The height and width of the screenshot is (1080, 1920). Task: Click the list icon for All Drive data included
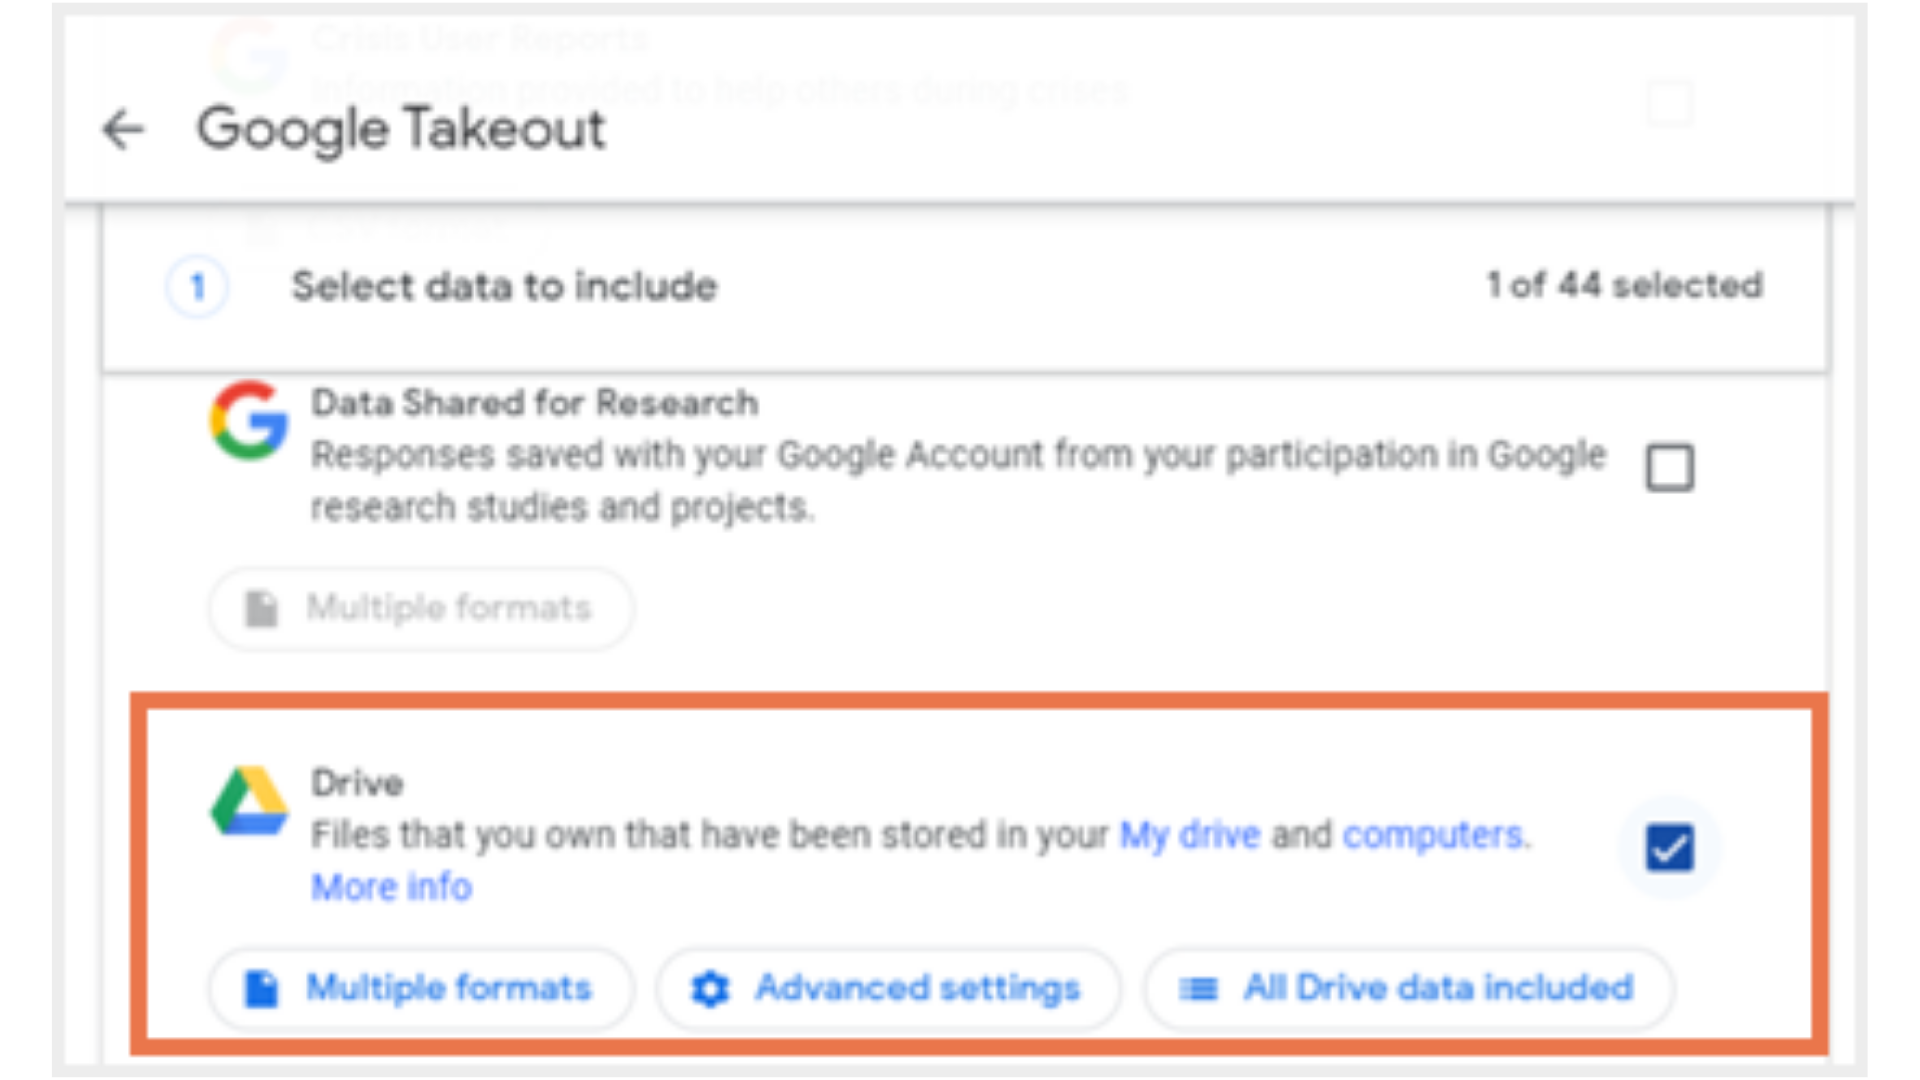tap(1198, 989)
